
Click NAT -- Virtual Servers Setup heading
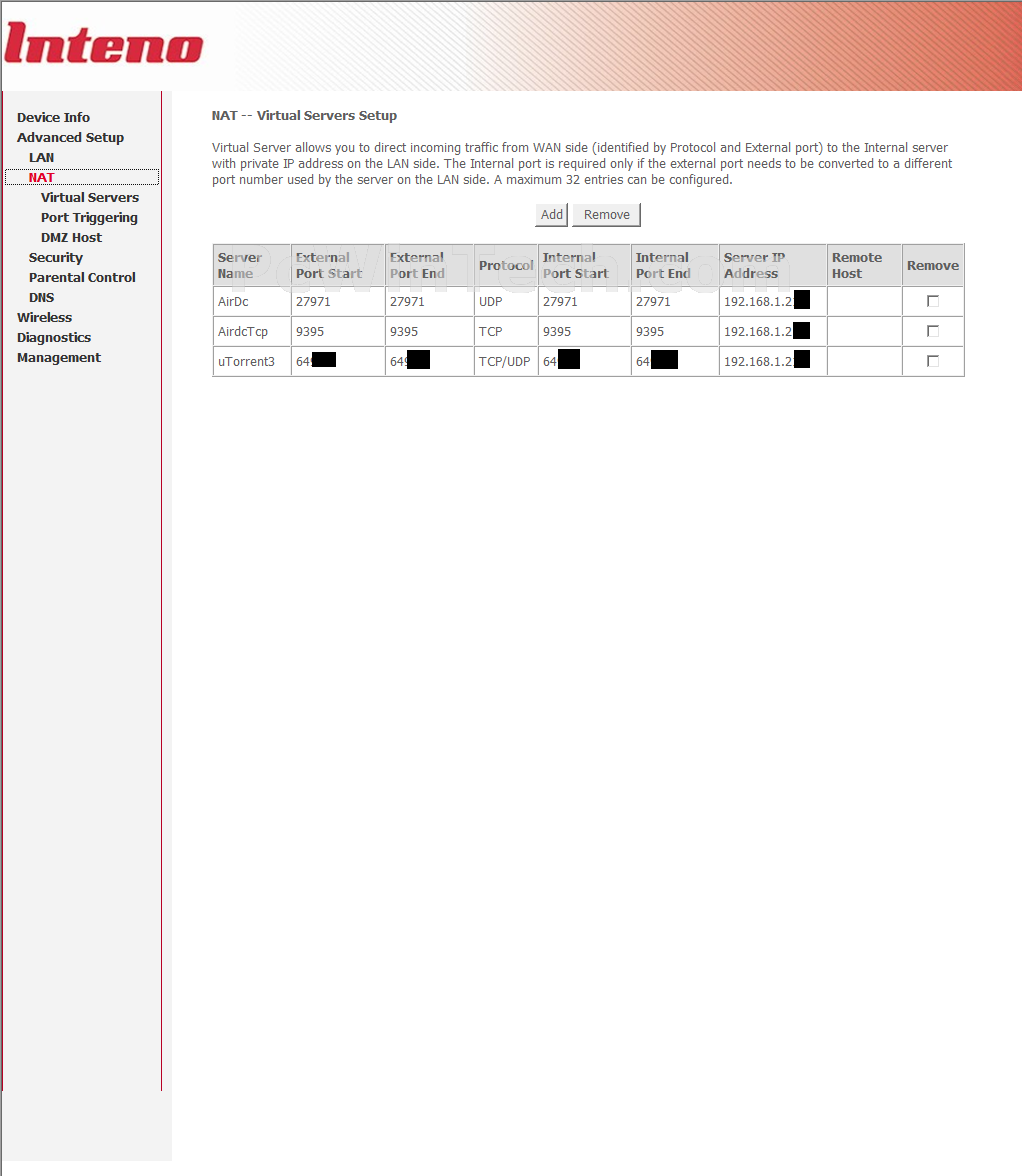[304, 116]
